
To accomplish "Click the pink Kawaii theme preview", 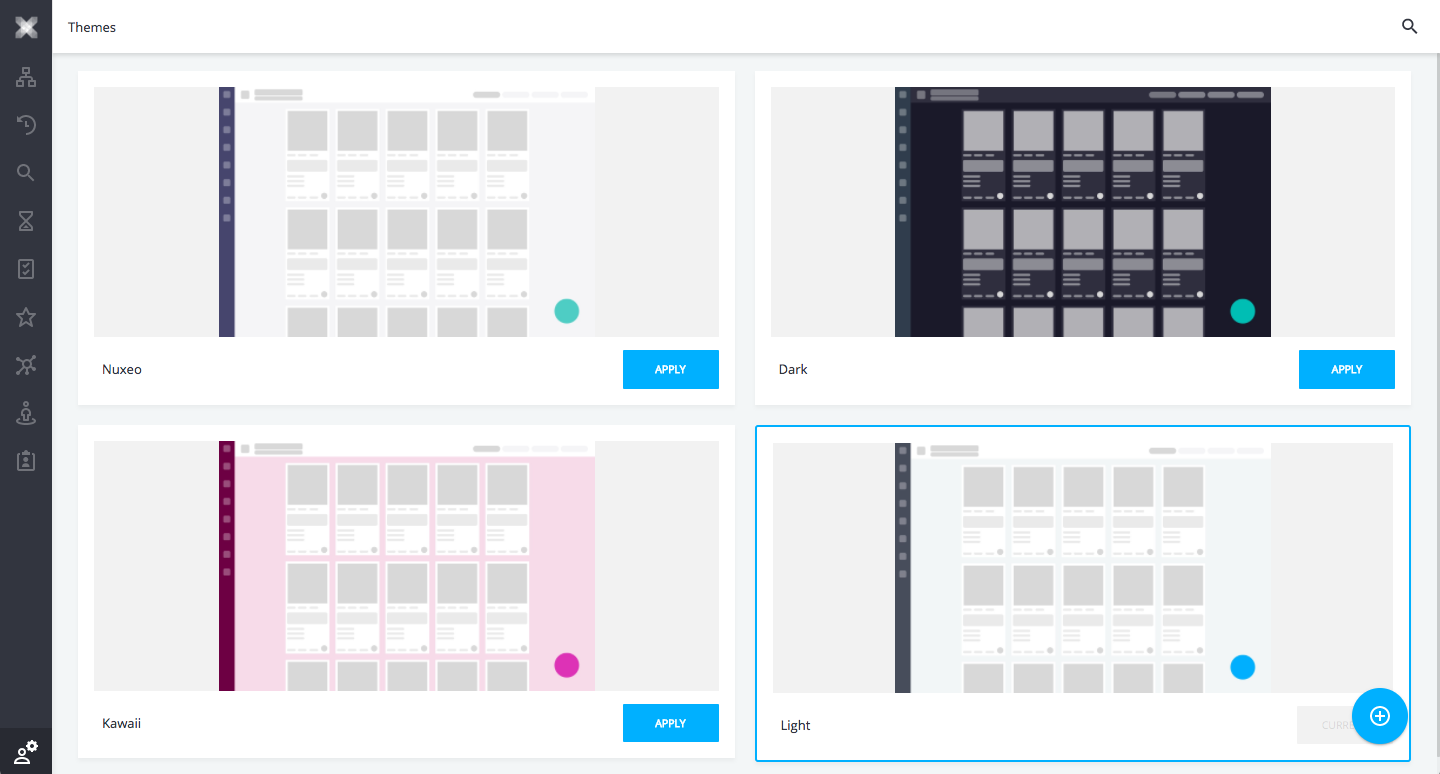I will coord(406,566).
